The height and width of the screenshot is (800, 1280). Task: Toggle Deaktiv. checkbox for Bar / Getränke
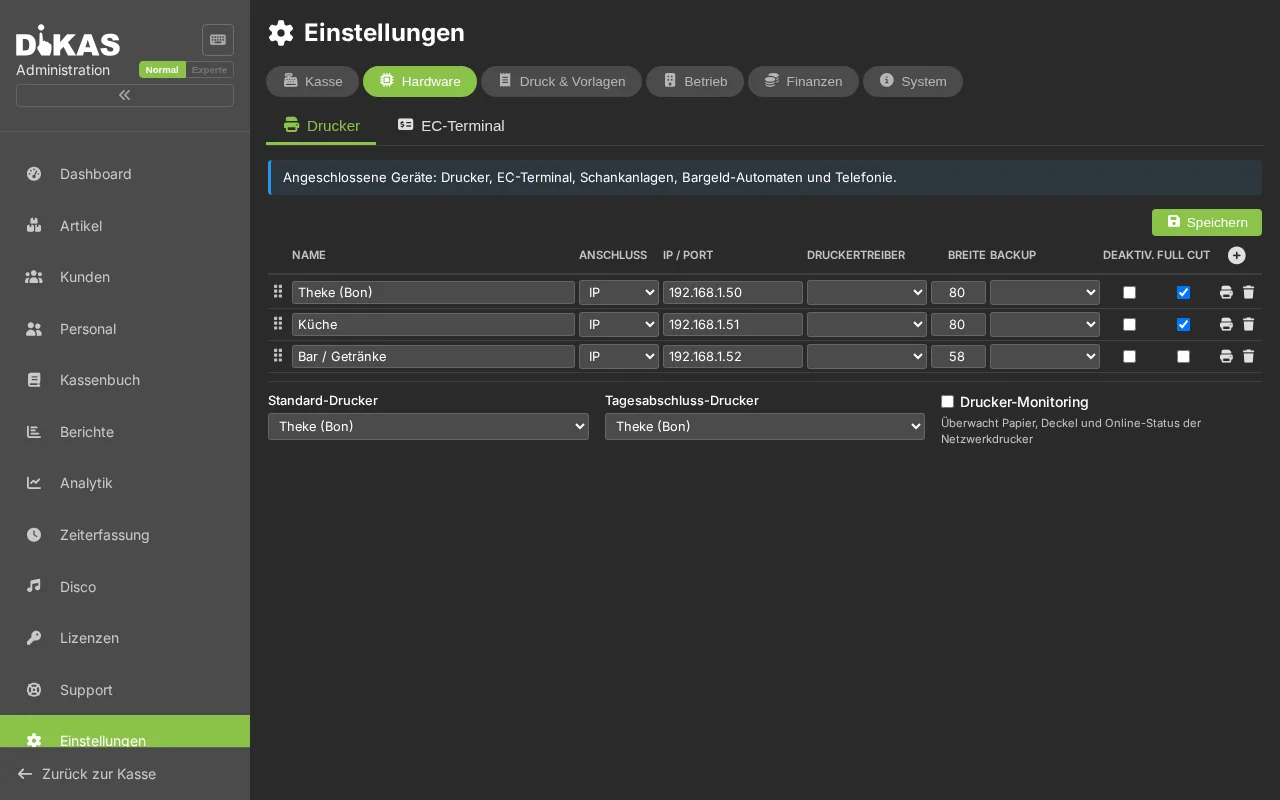tap(1129, 356)
